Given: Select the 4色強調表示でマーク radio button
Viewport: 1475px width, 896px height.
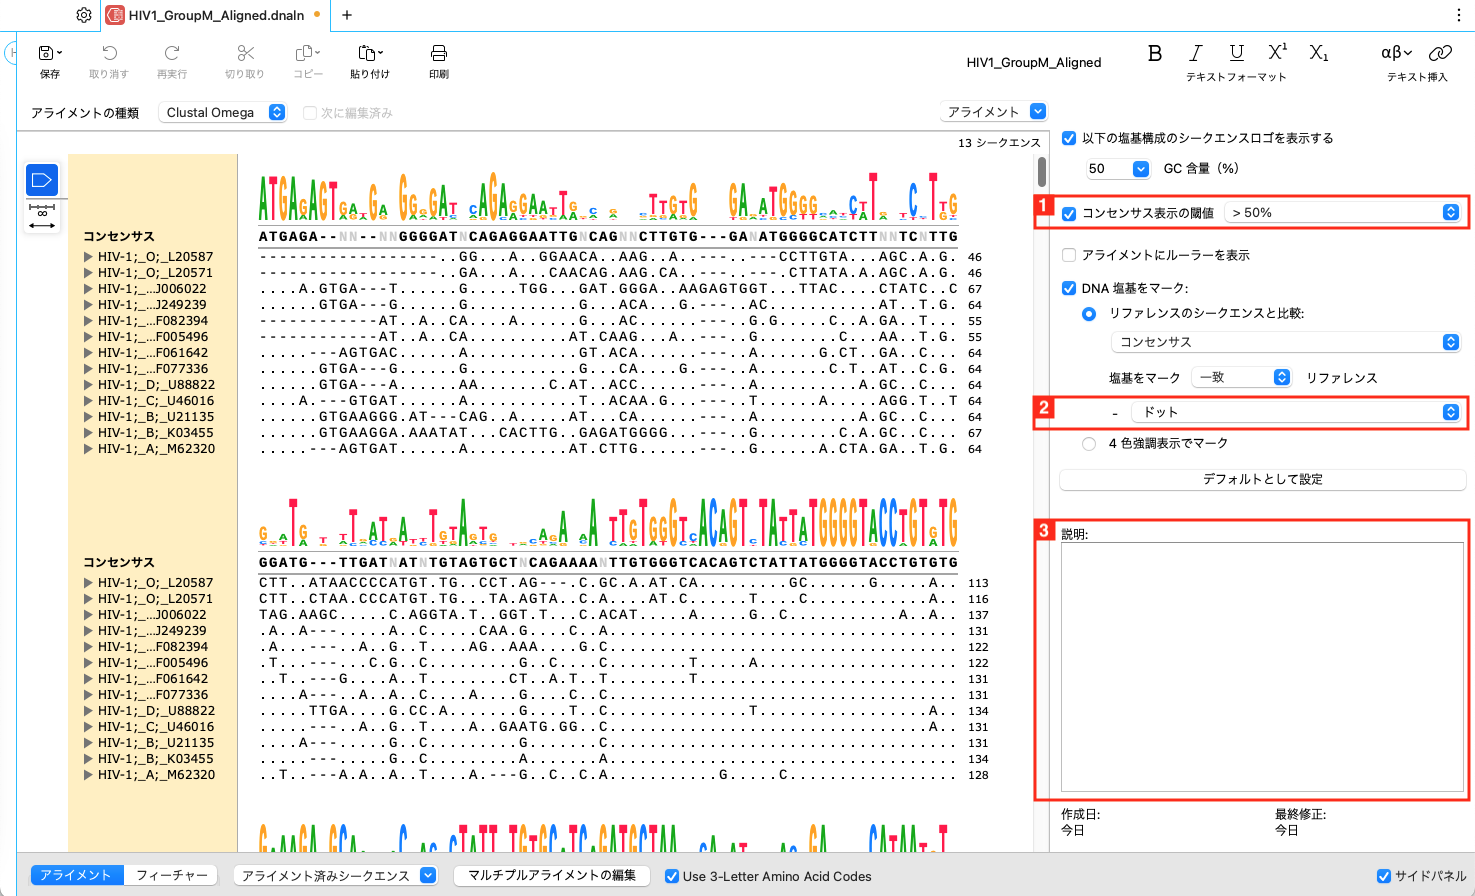Looking at the screenshot, I should pos(1090,445).
